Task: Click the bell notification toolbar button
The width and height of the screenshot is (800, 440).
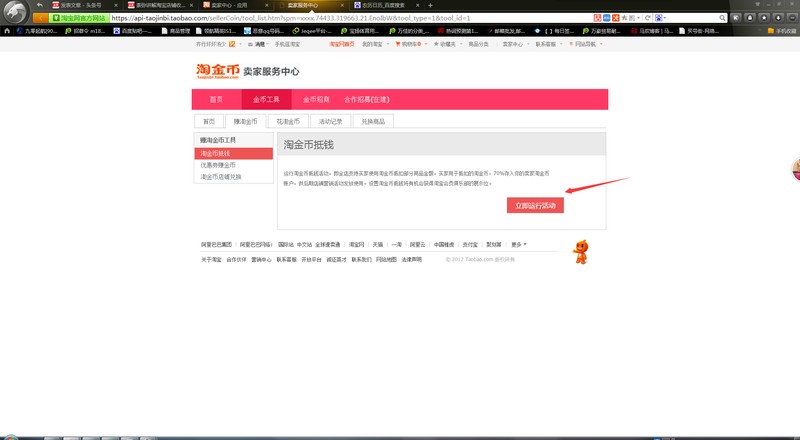Action: tap(749, 18)
